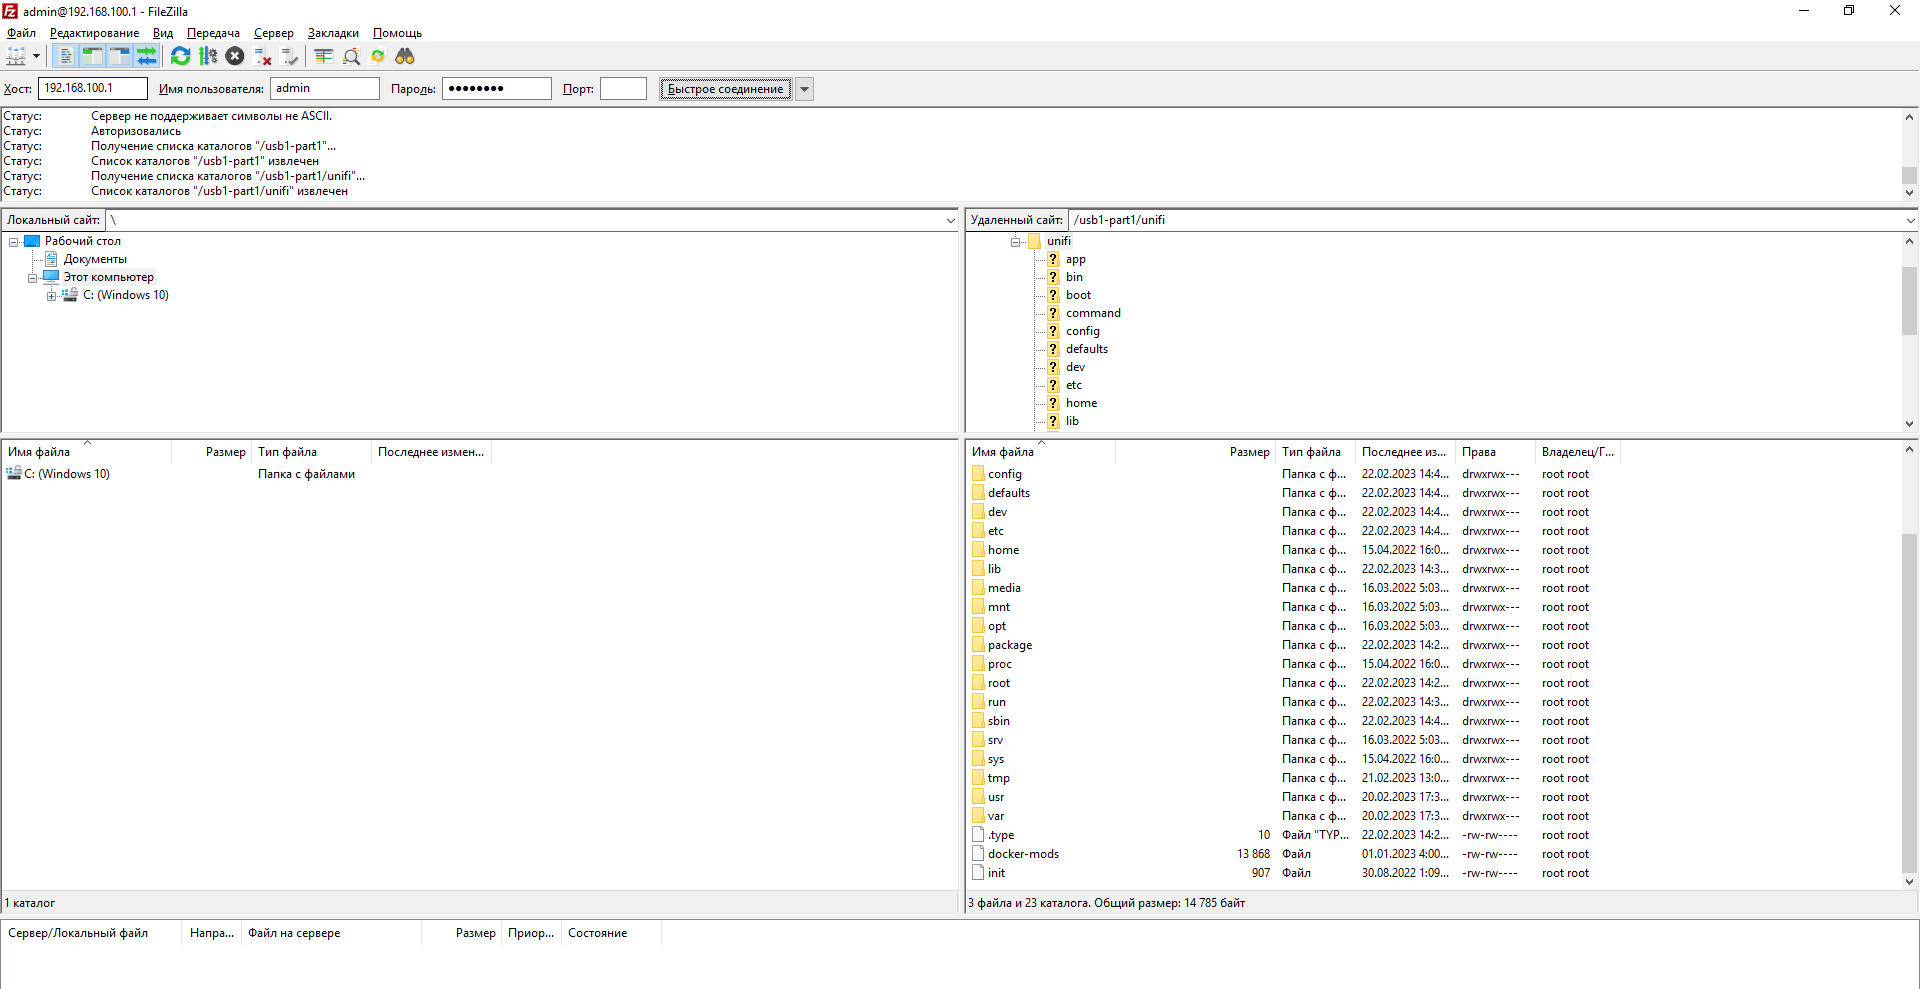The height and width of the screenshot is (989, 1920).
Task: Open quick connect history dropdown arrow
Action: click(x=804, y=89)
